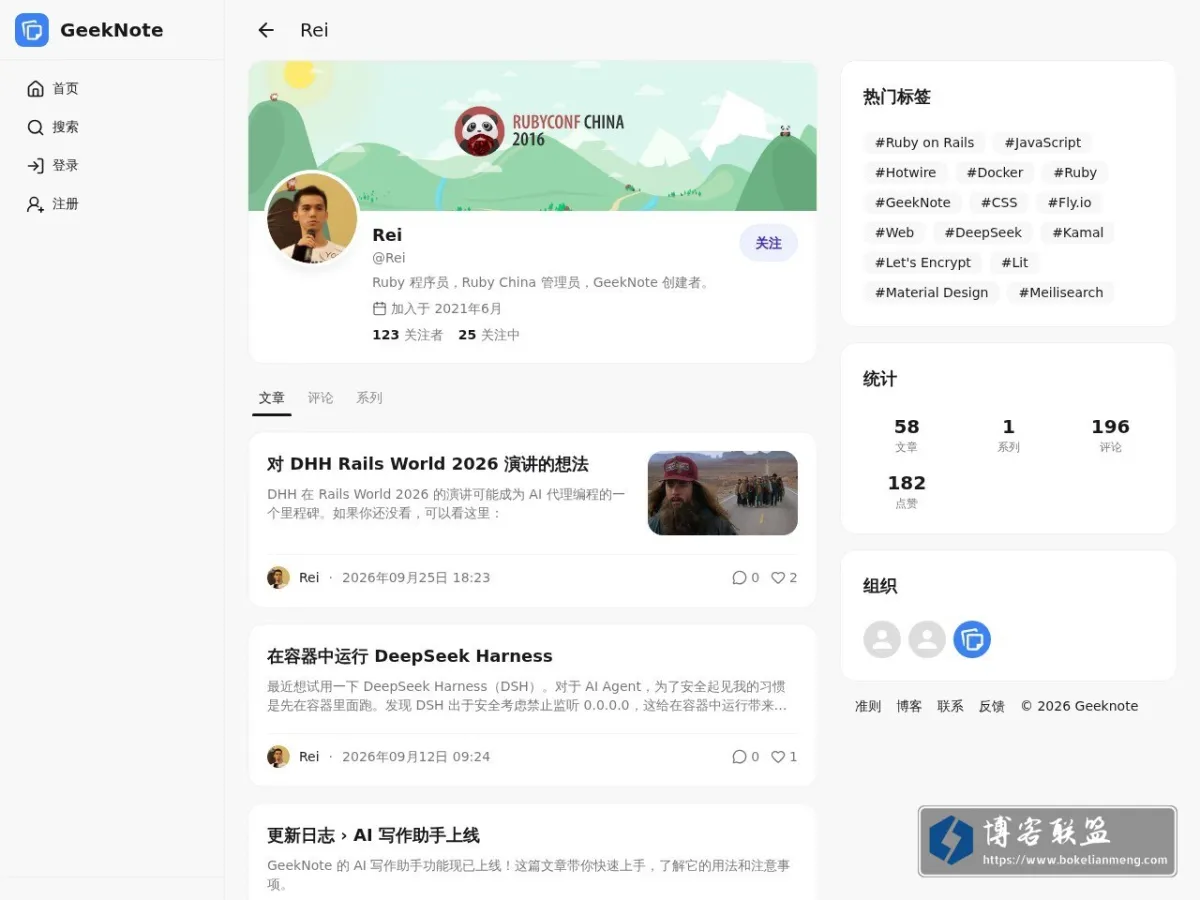Click the 1 系列 statistic

pos(1008,435)
